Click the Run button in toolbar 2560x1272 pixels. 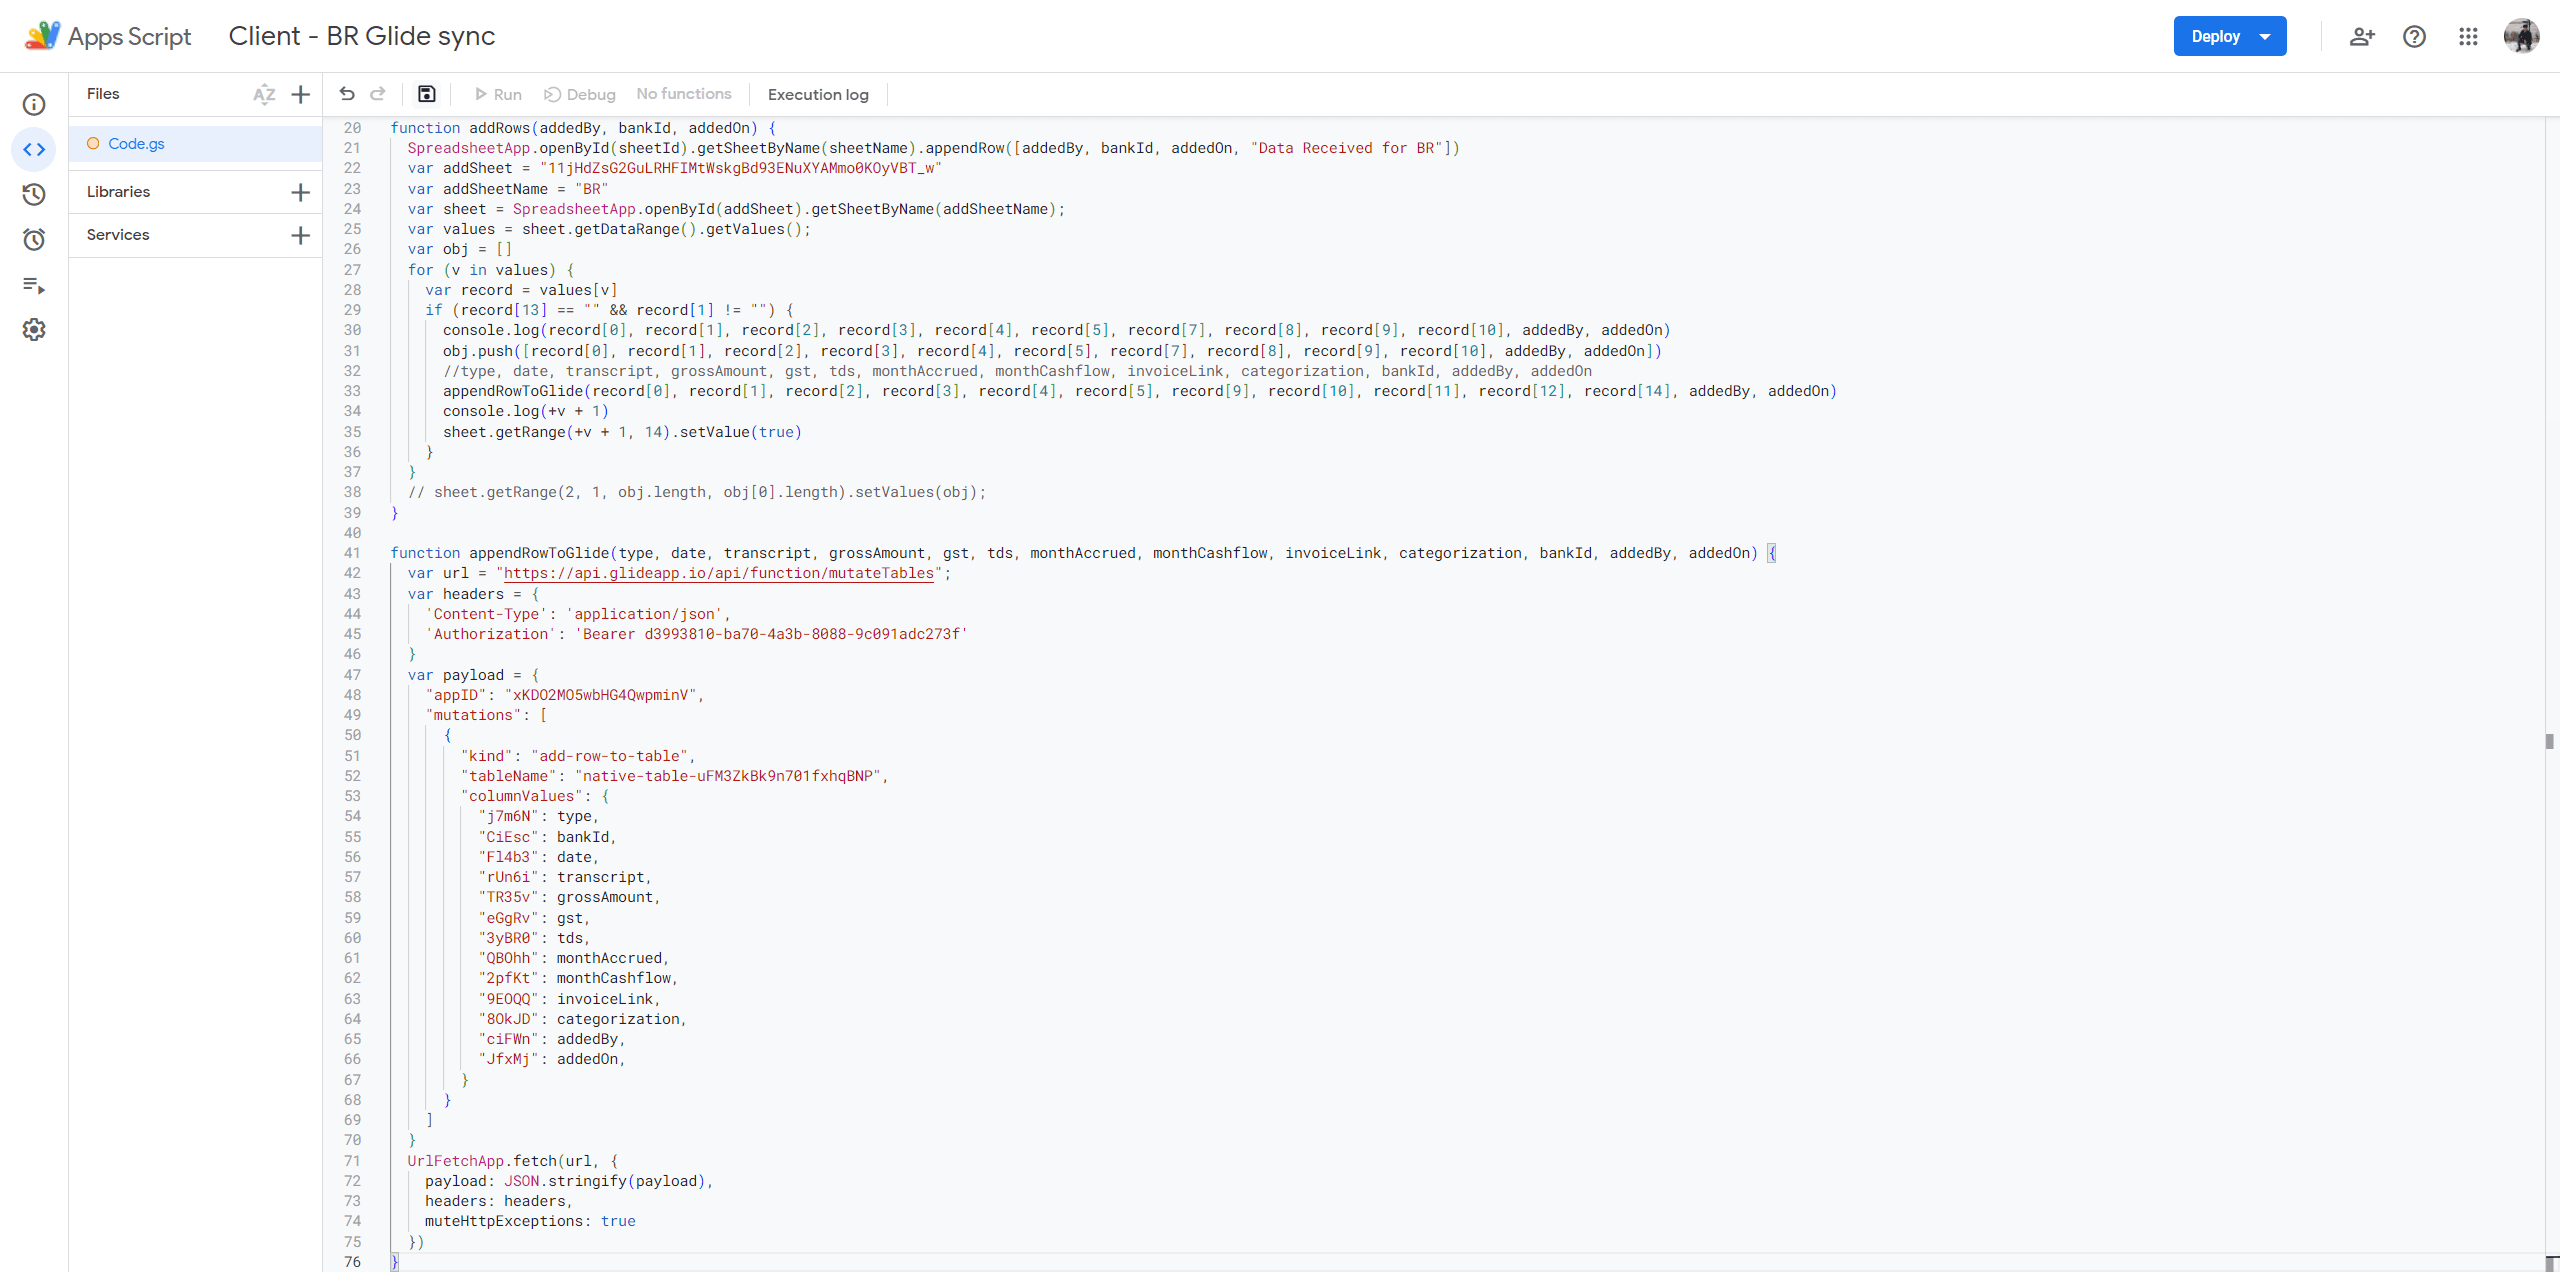[498, 94]
